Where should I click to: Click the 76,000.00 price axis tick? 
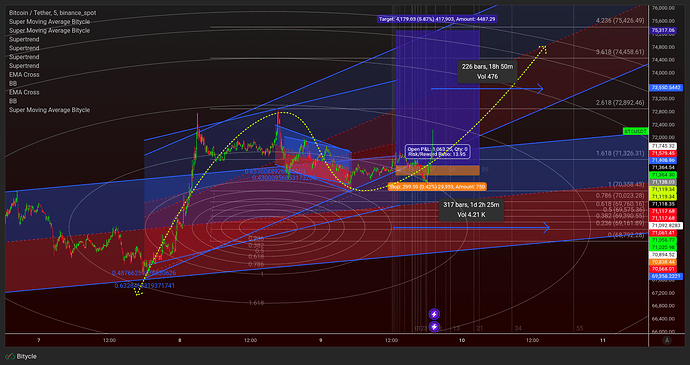[x=663, y=7]
